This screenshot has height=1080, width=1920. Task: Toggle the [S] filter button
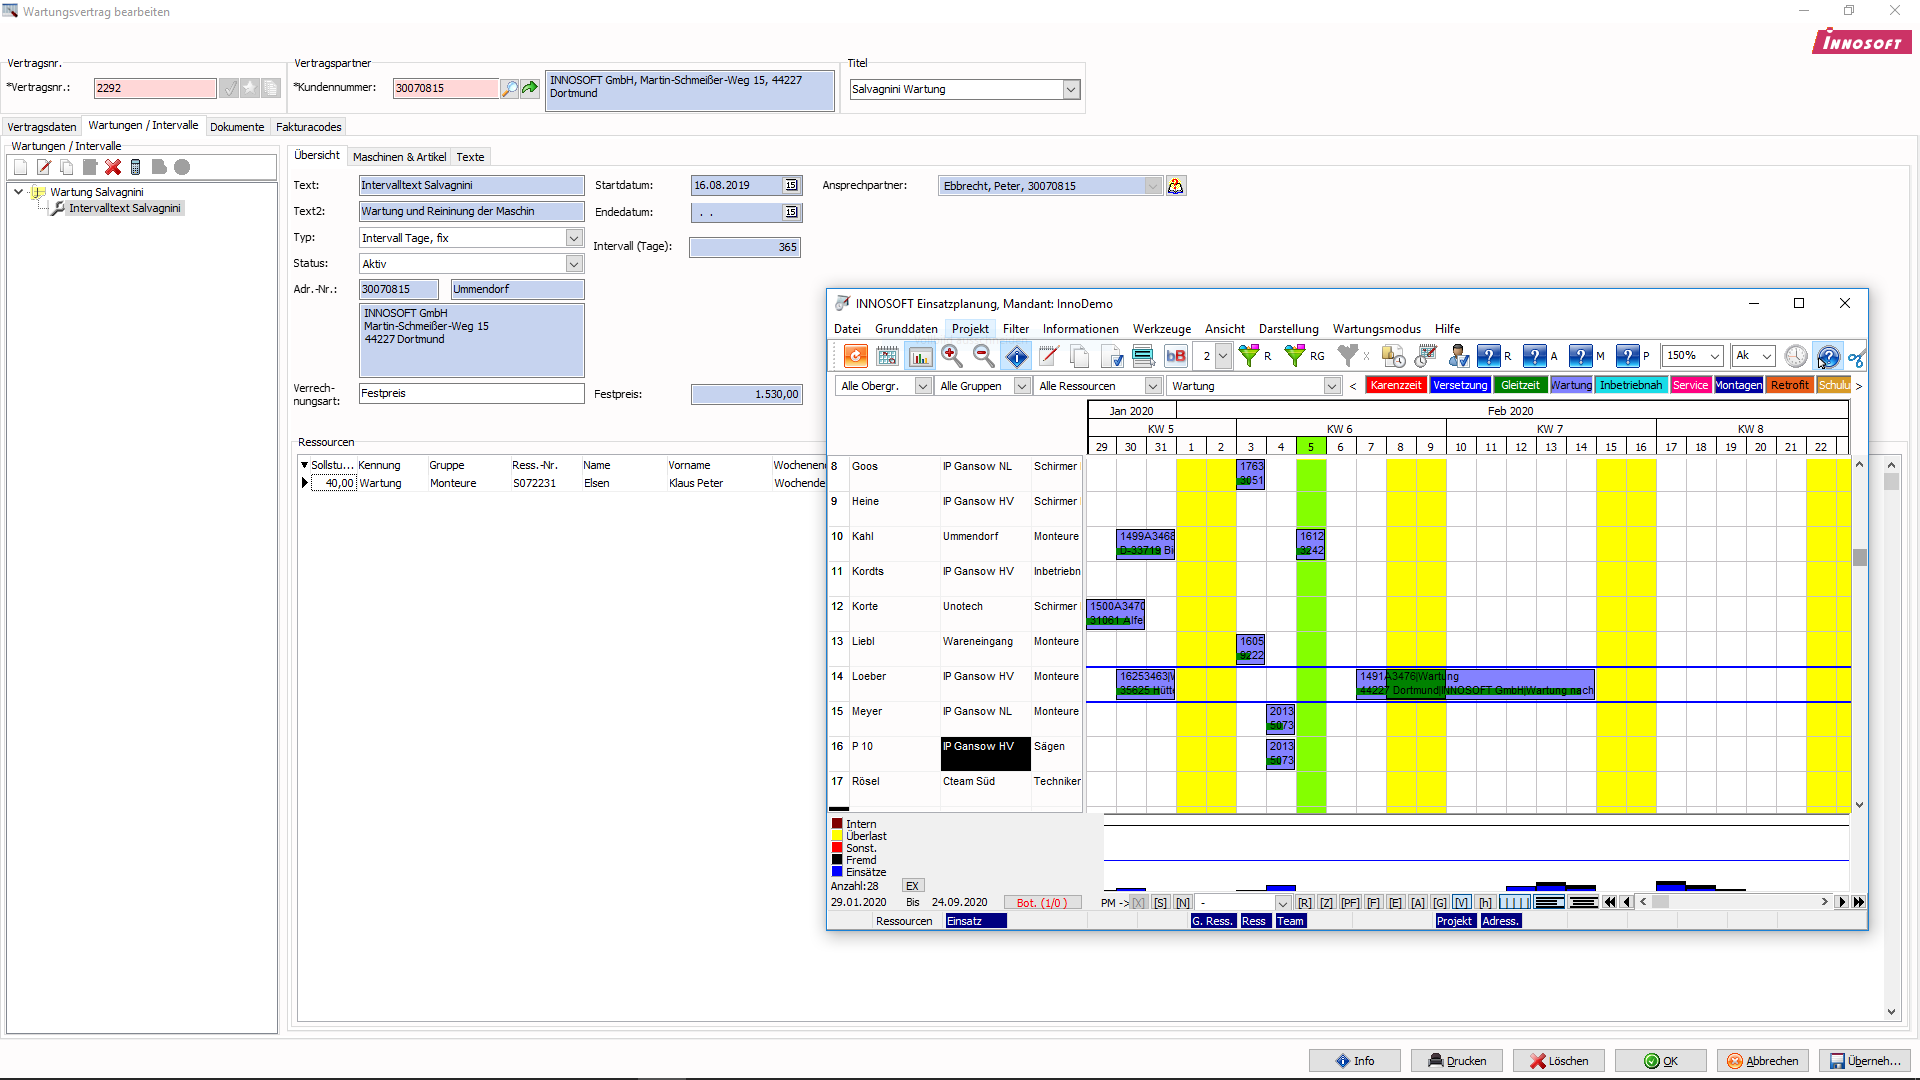pyautogui.click(x=1160, y=903)
